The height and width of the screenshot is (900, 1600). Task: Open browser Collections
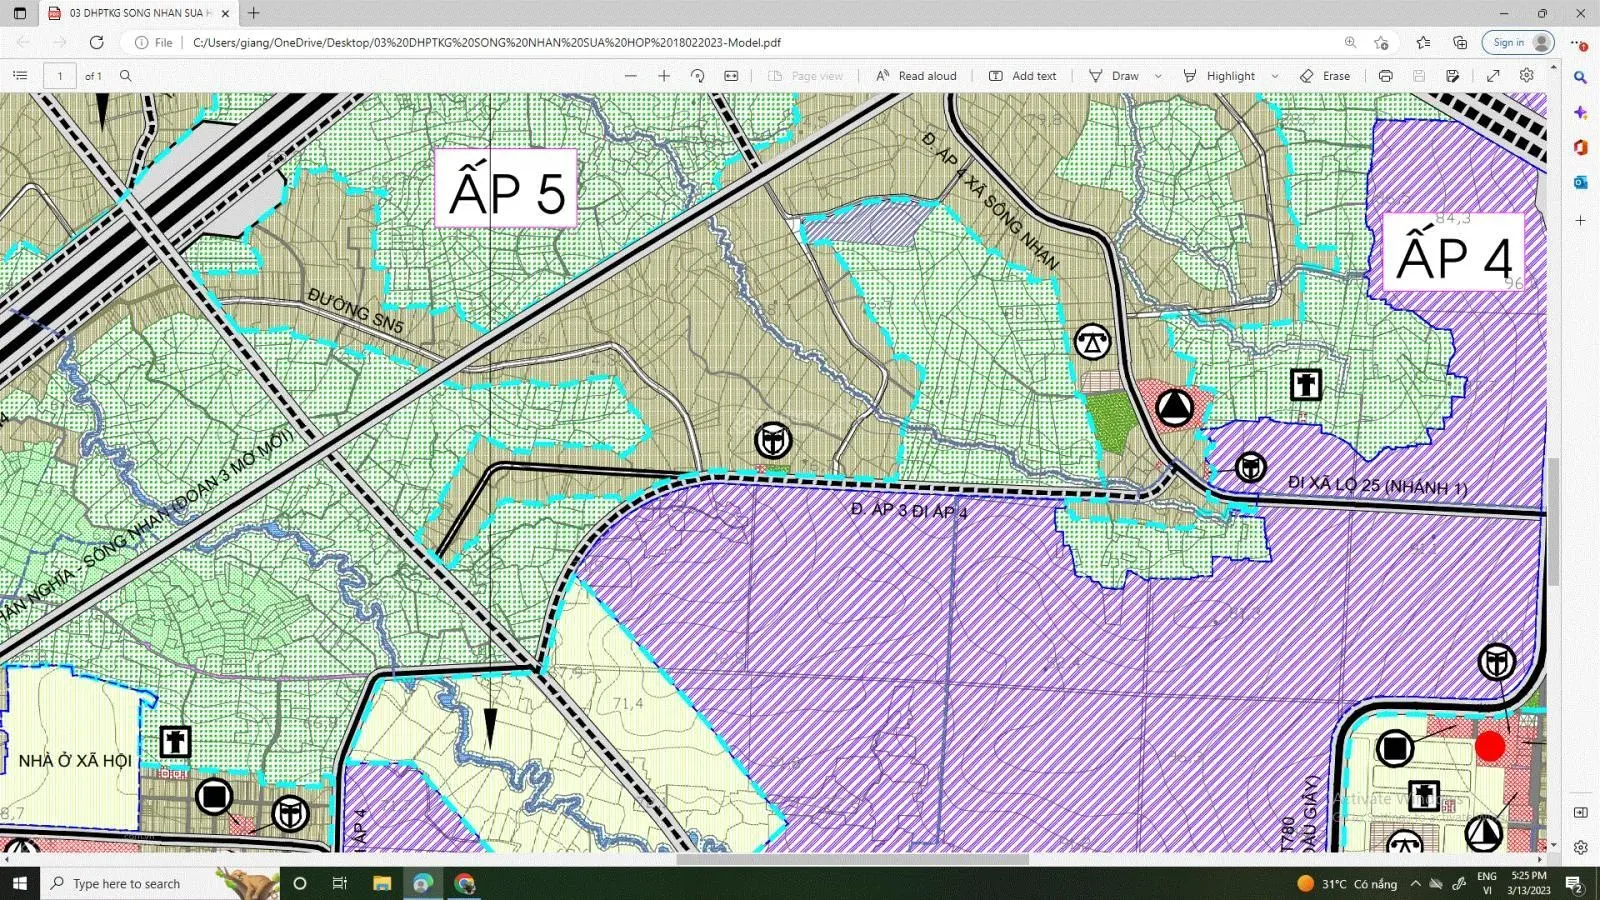[x=1460, y=42]
